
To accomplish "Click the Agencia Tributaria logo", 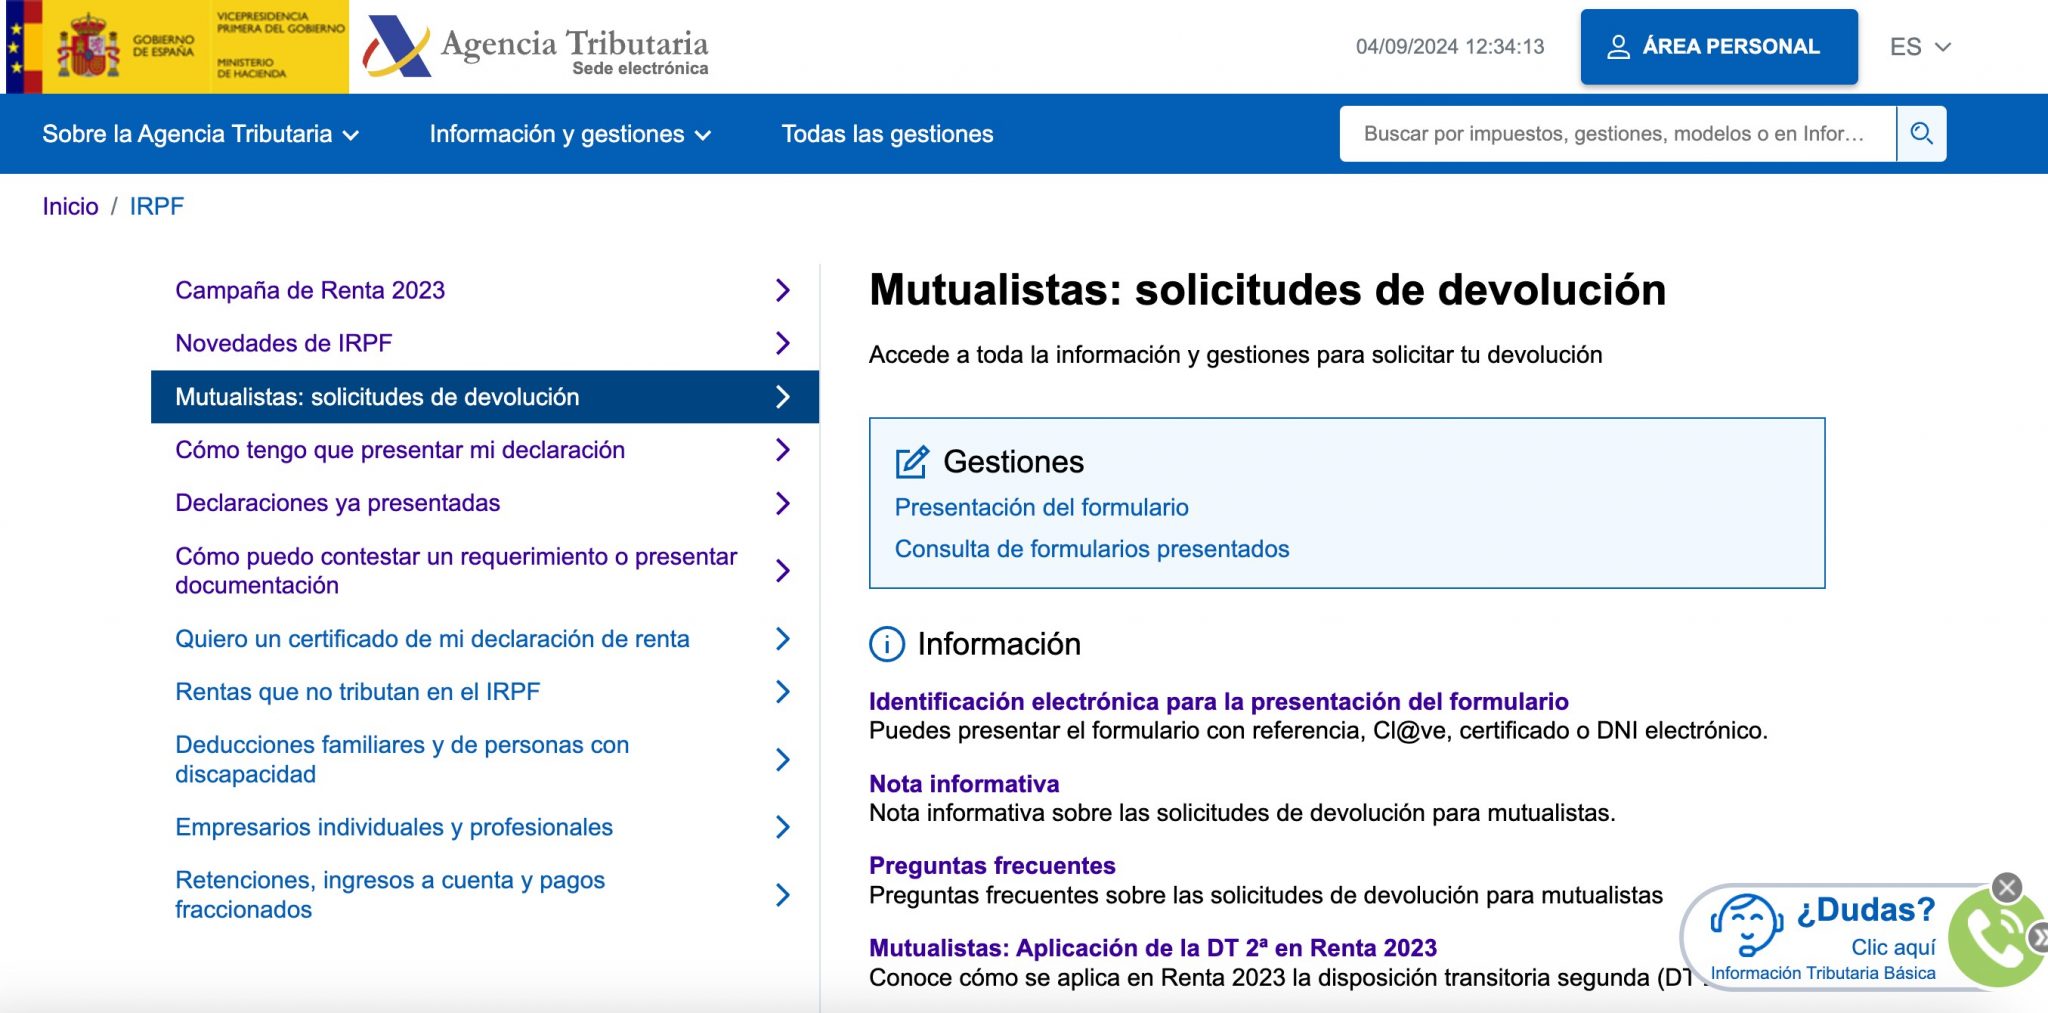I will point(536,47).
